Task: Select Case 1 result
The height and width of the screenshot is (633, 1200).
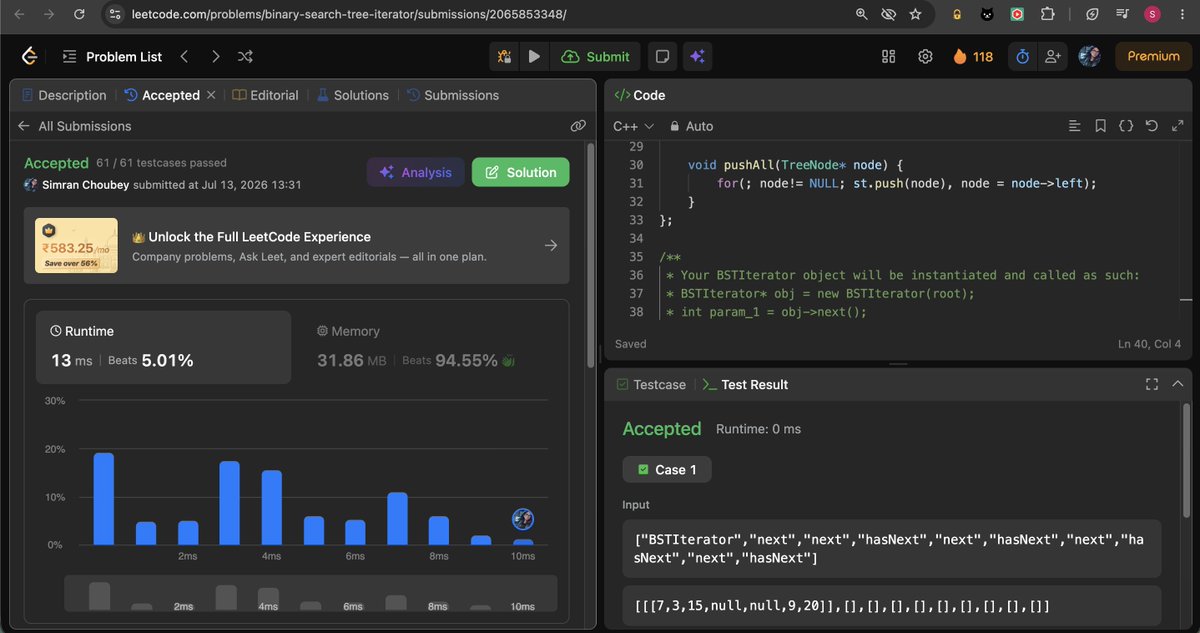Action: [x=667, y=469]
